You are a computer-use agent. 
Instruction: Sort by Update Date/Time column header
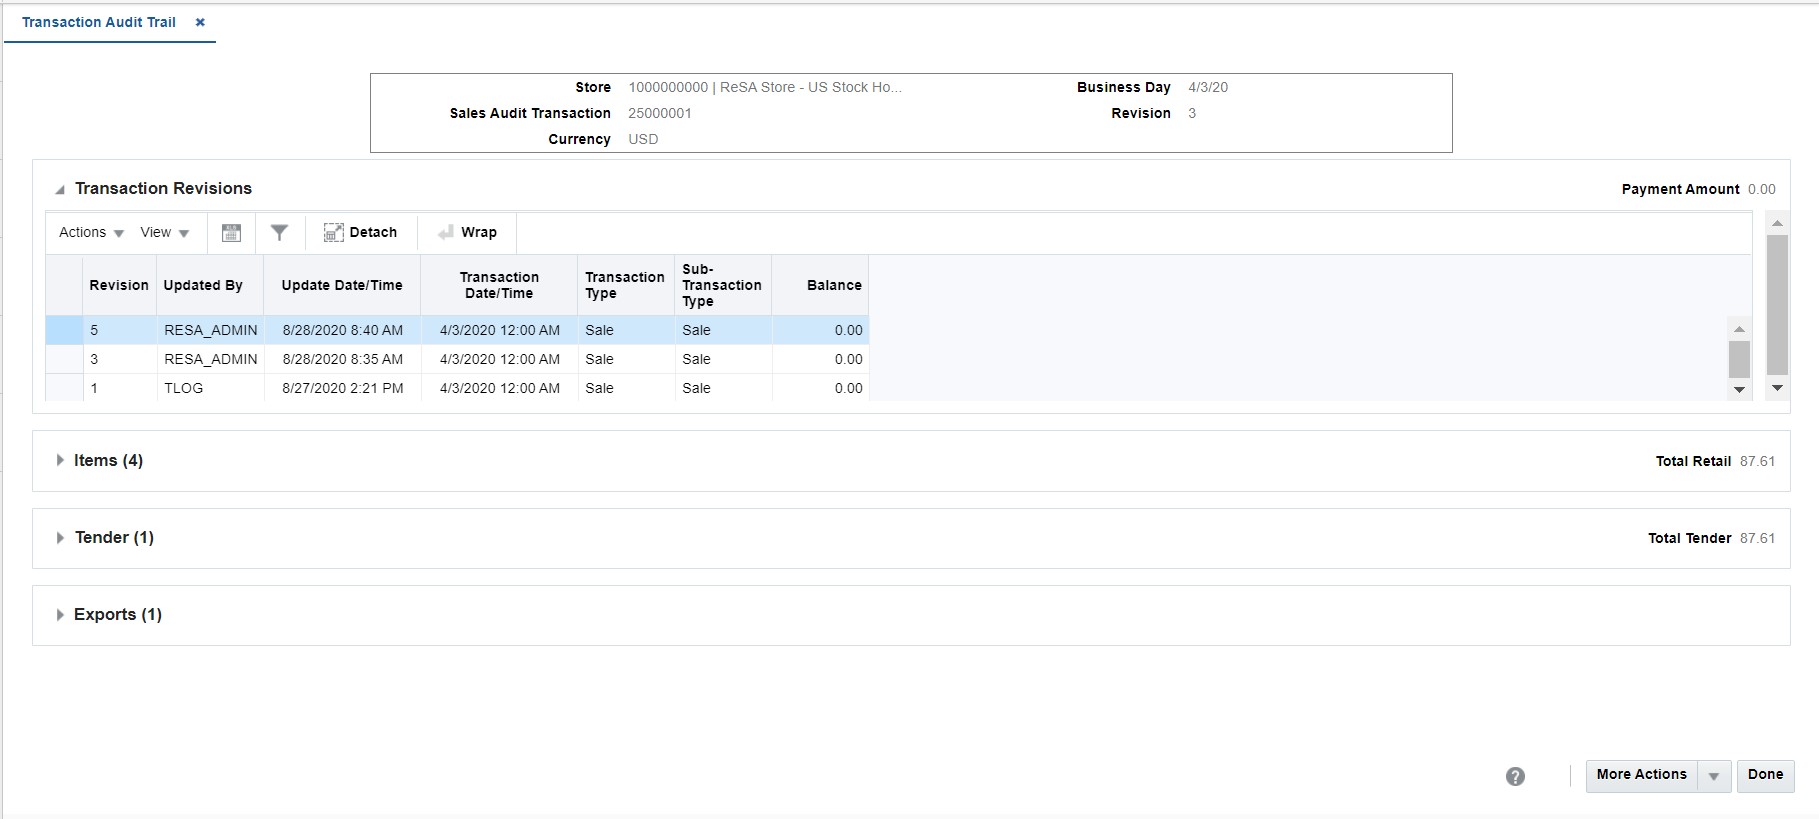342,285
